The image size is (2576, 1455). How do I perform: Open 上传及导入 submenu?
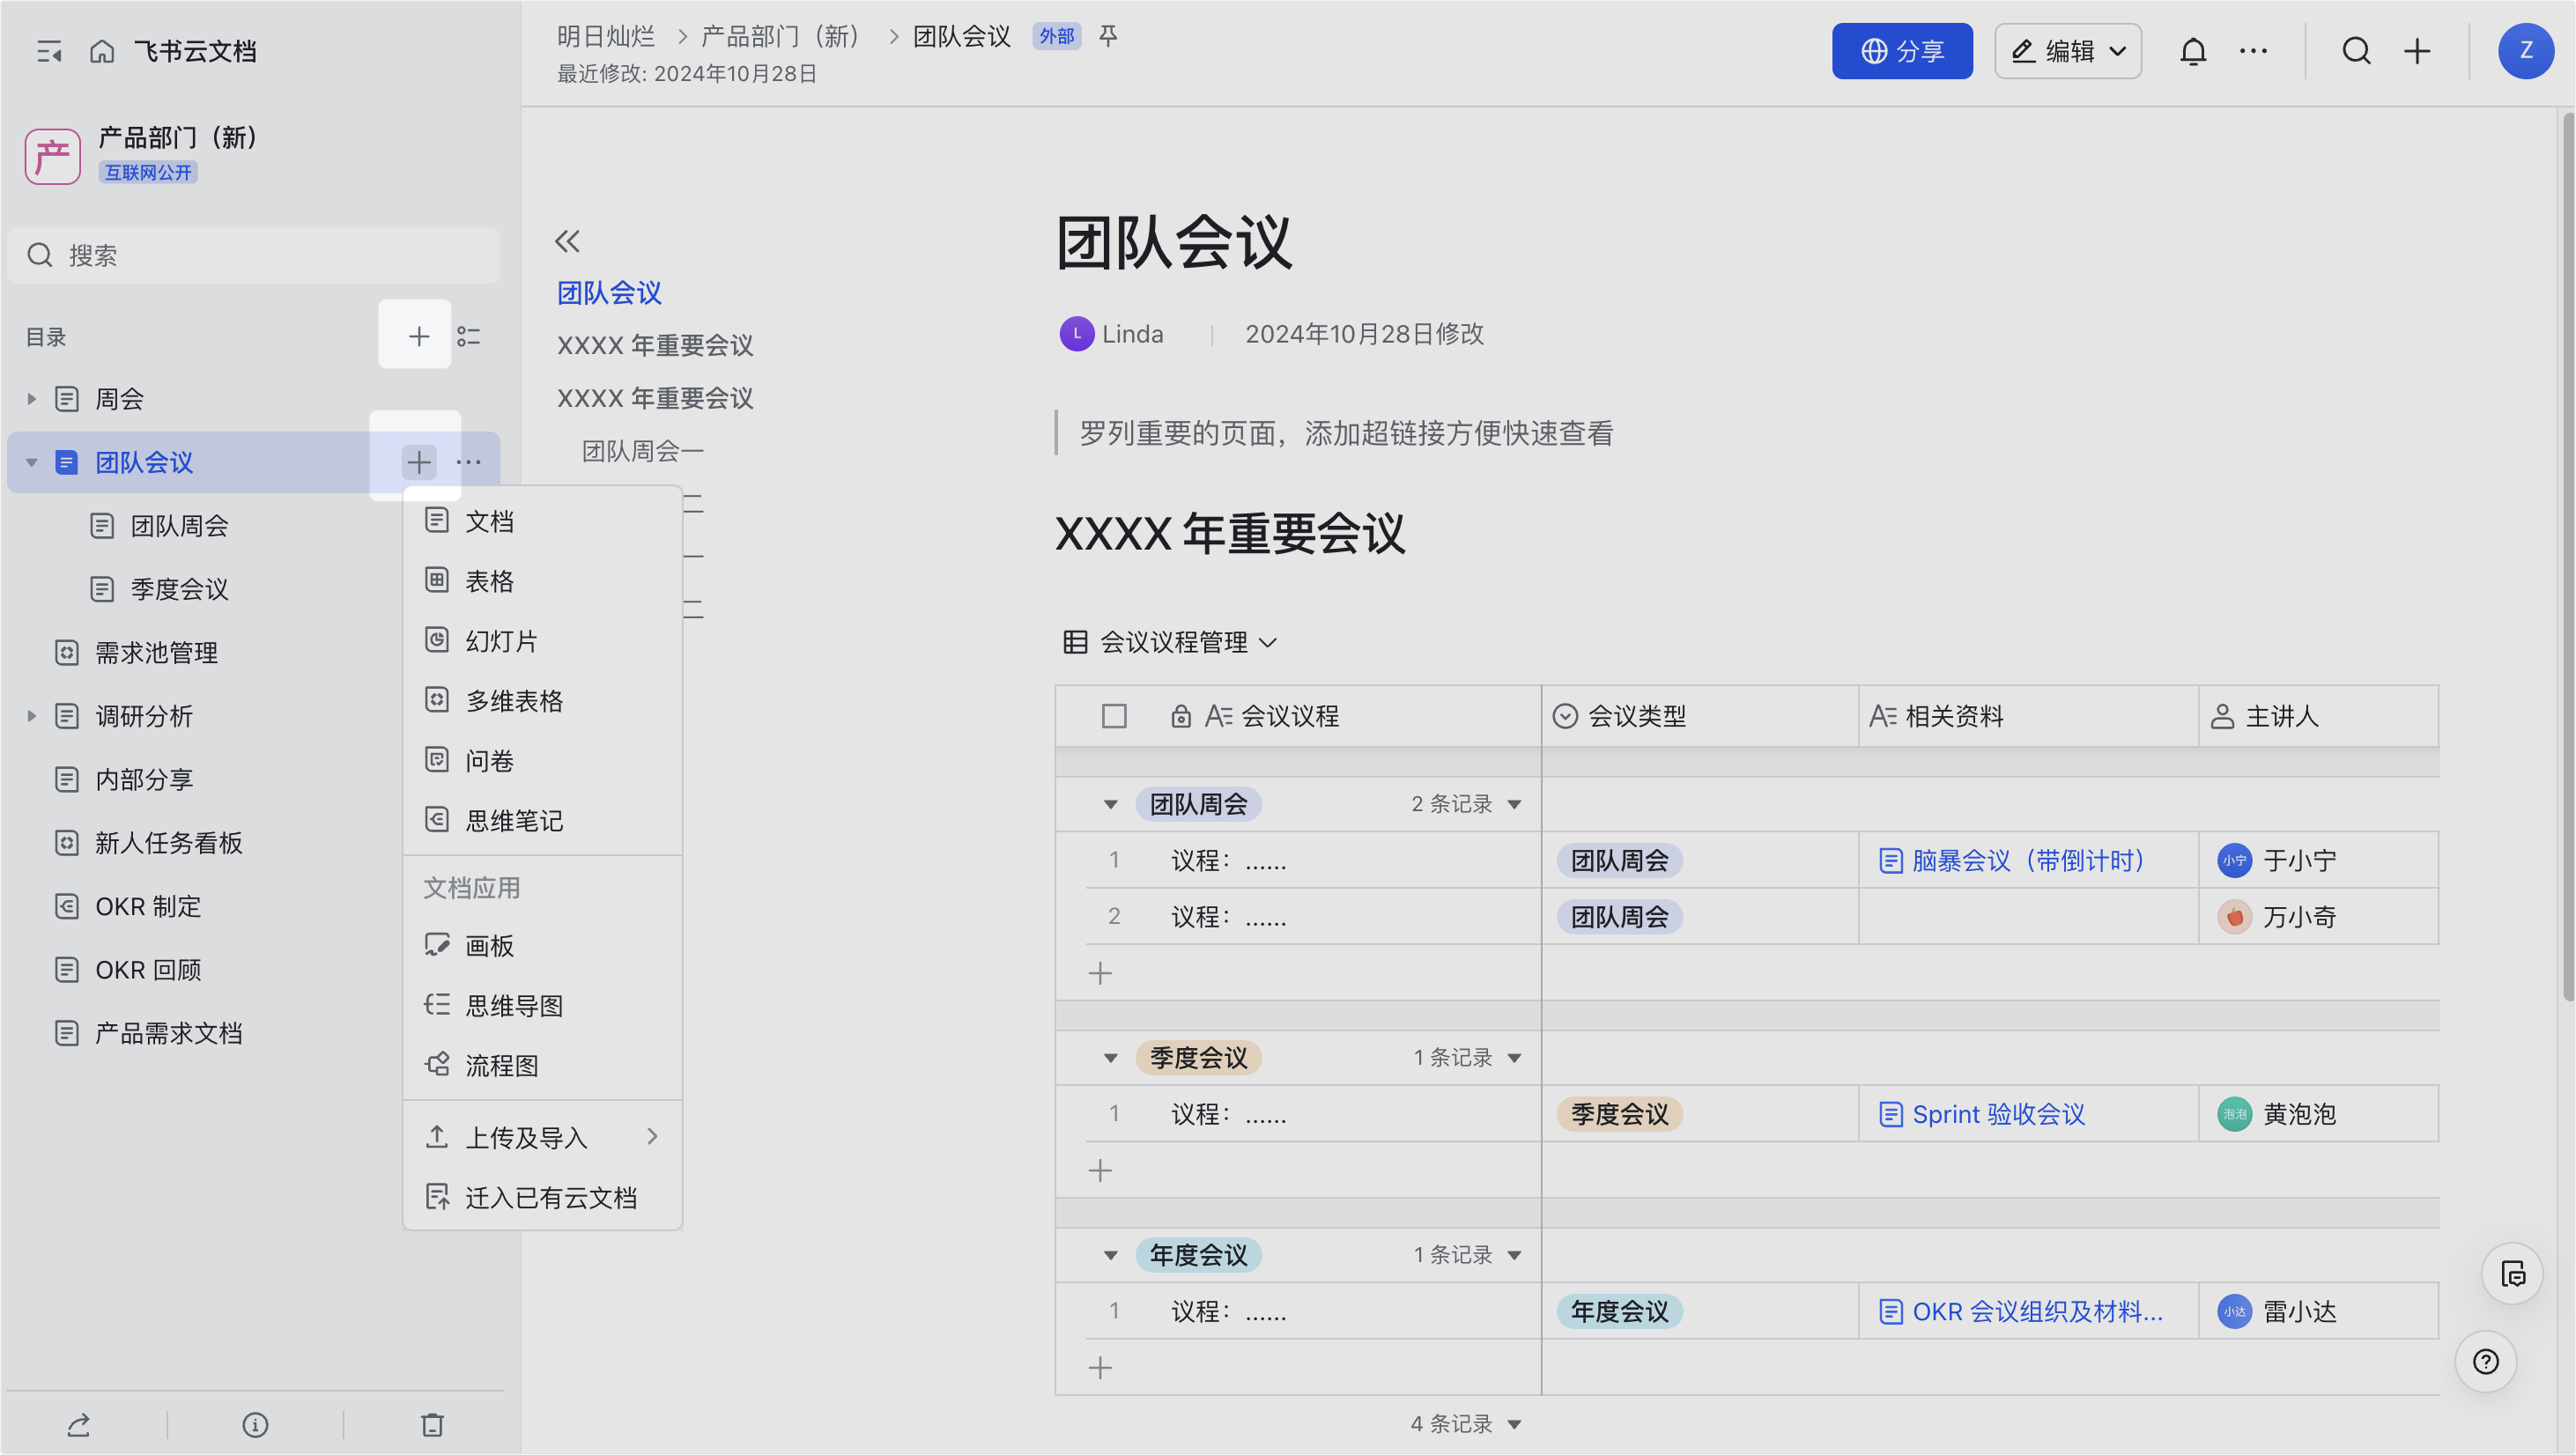(x=543, y=1138)
